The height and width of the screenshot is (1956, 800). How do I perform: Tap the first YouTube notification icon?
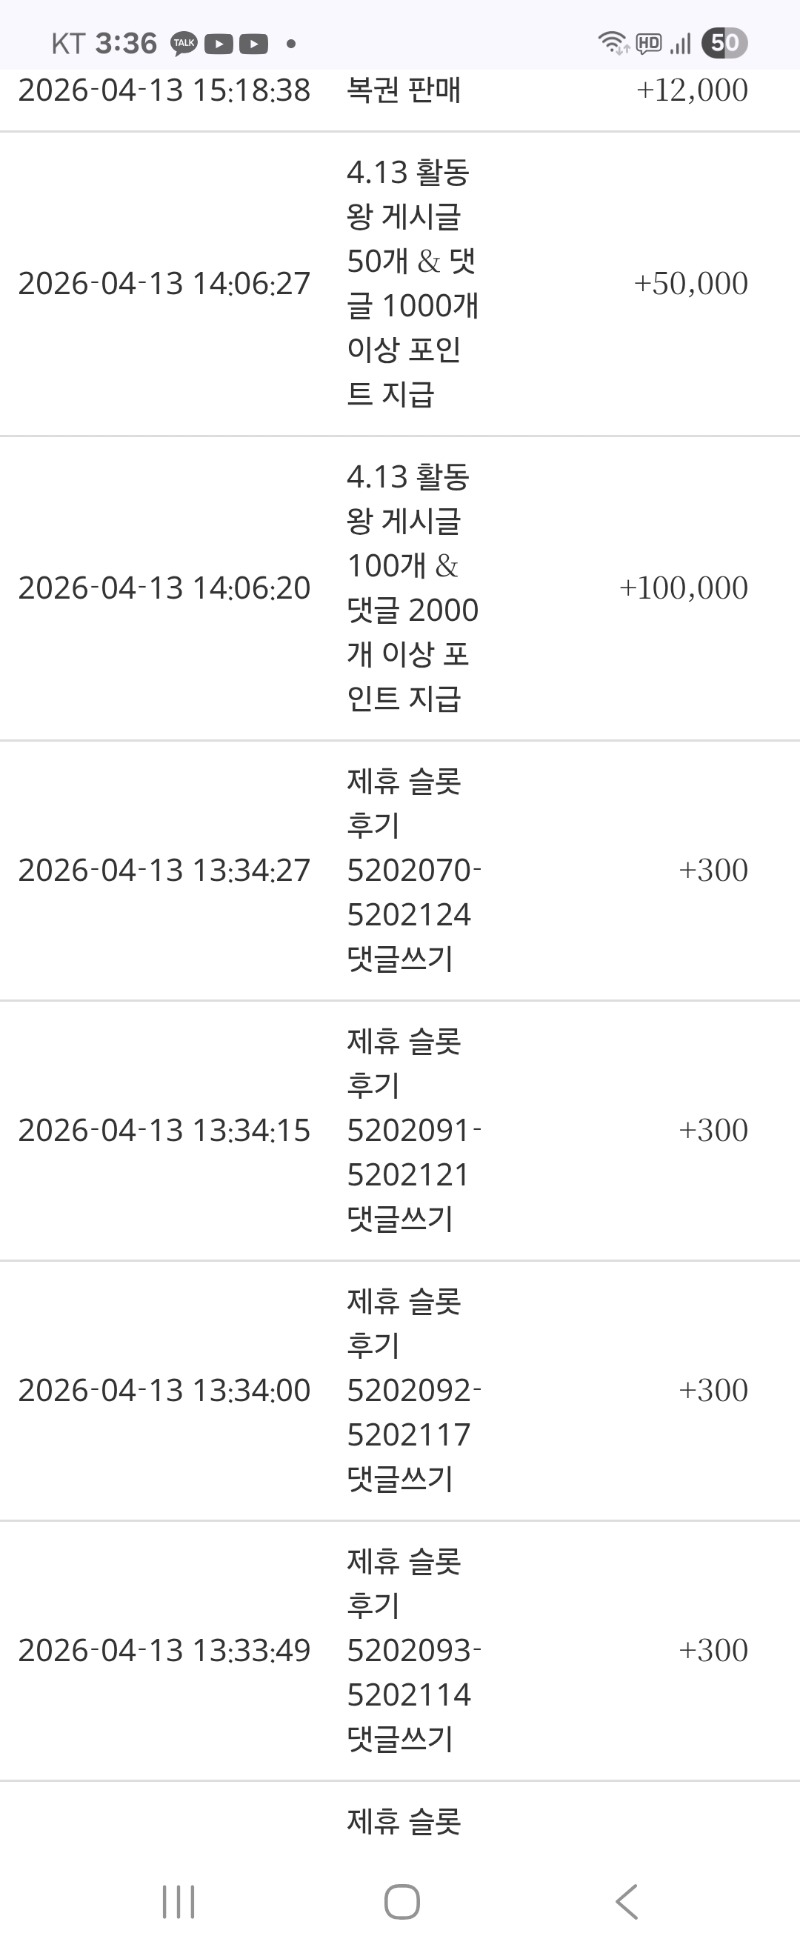coord(218,43)
